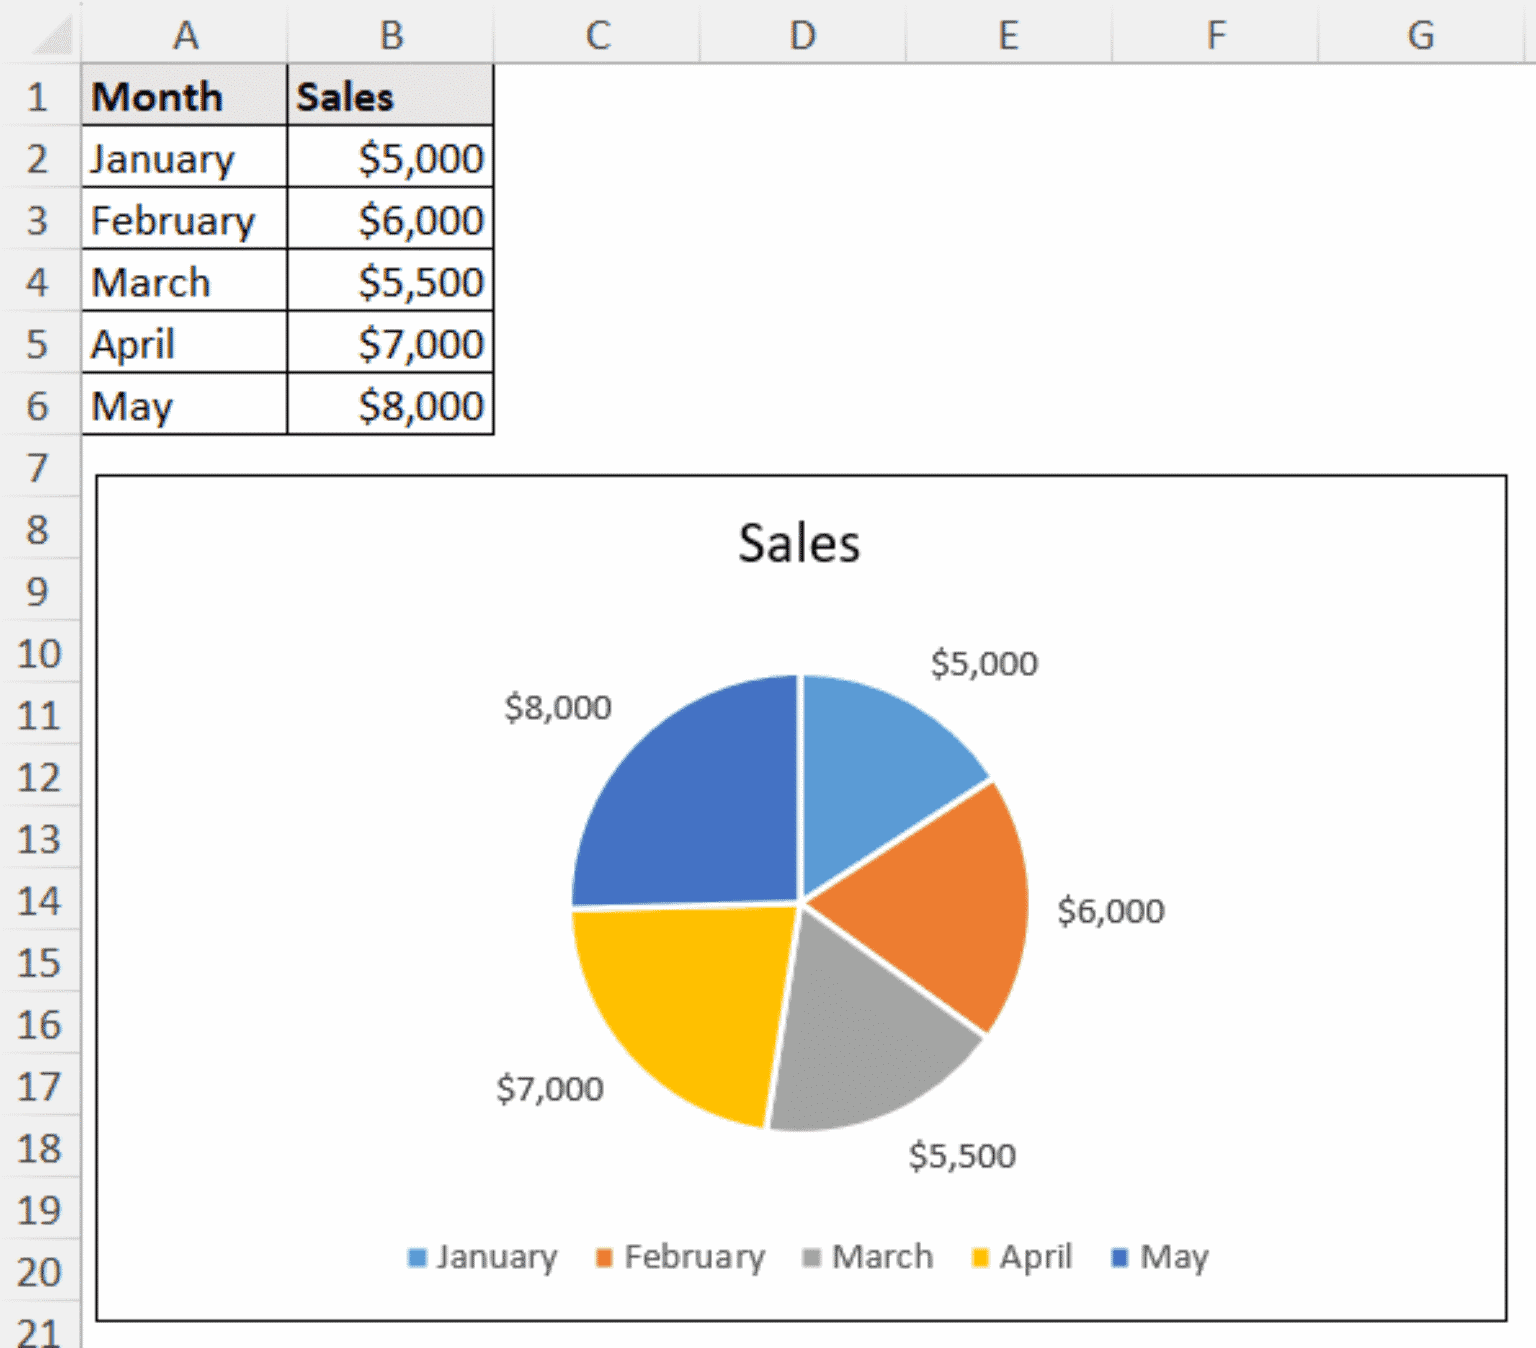This screenshot has height=1348, width=1536.
Task: Select the Month header cell
Action: click(x=183, y=96)
